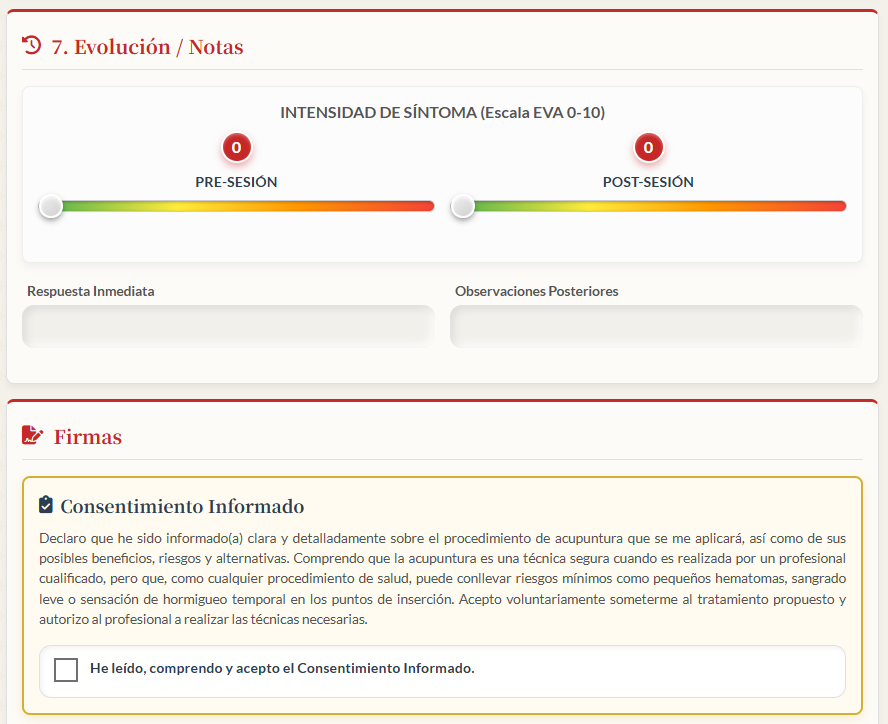
Task: Click the 'Consentimiento Informado' title text
Action: pos(182,506)
